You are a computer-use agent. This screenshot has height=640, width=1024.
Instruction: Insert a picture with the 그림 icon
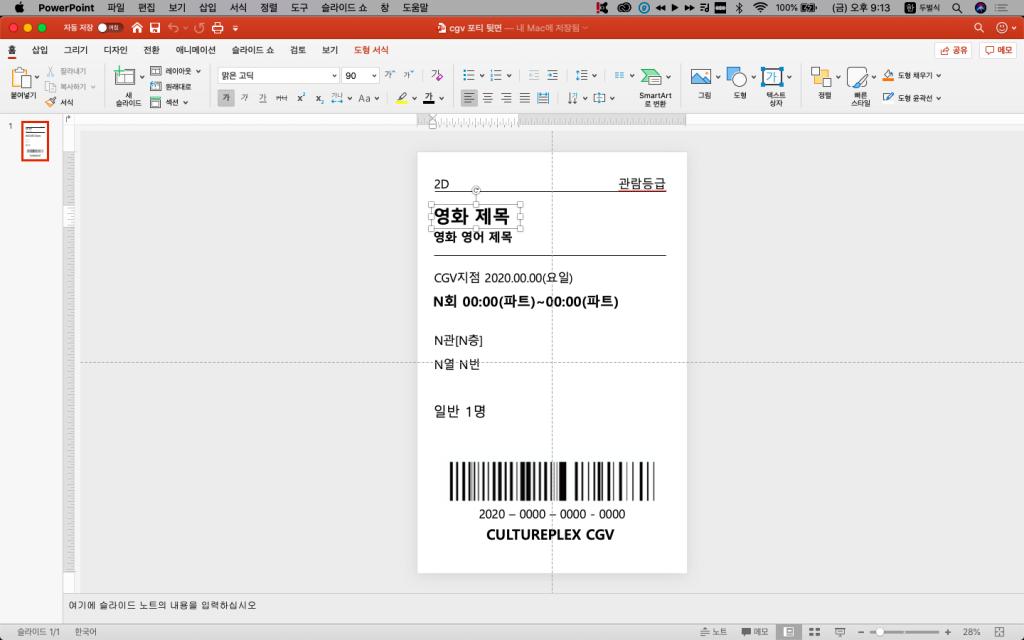click(x=701, y=76)
